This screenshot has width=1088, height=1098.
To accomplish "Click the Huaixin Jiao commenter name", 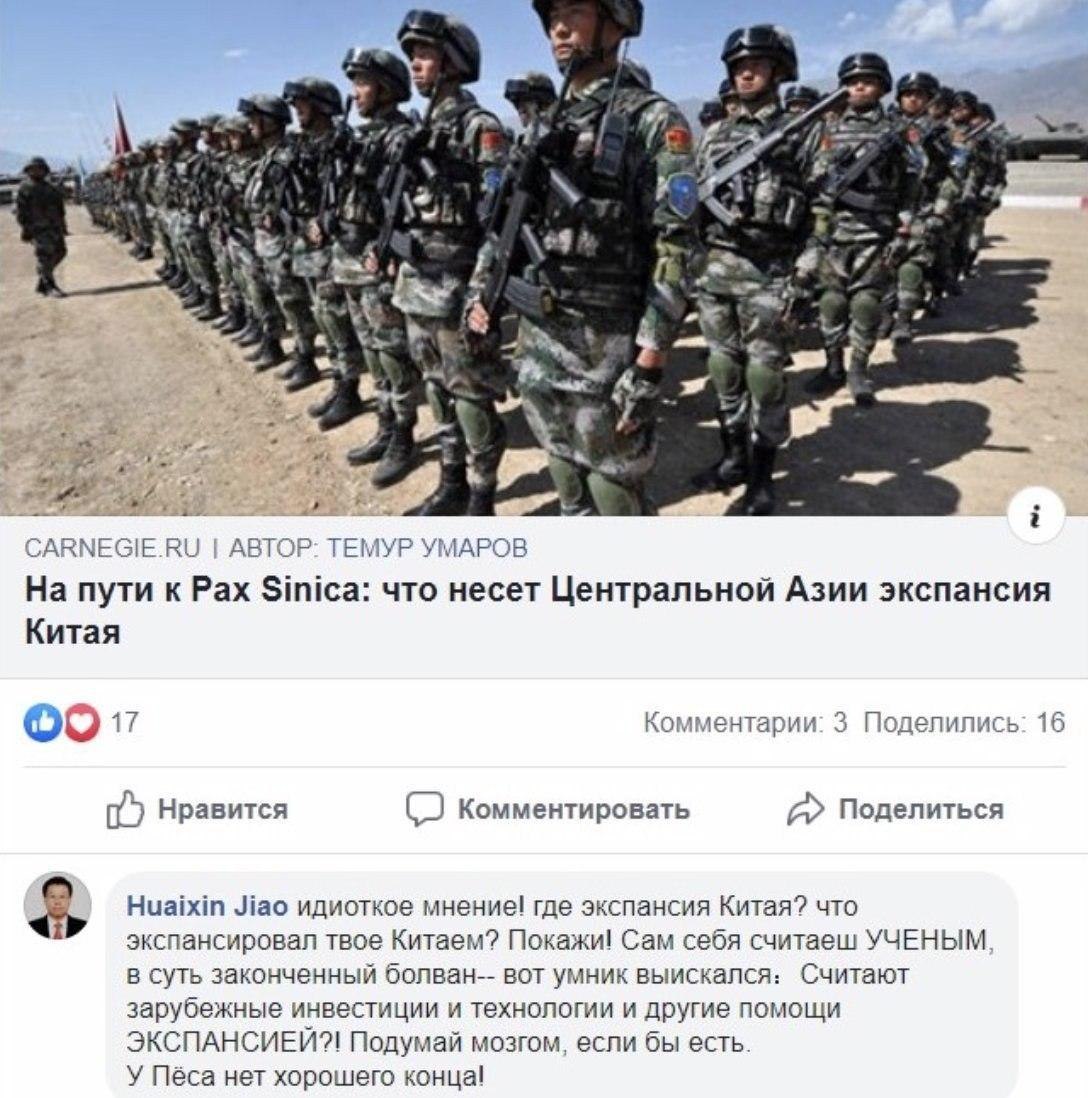I will (207, 906).
